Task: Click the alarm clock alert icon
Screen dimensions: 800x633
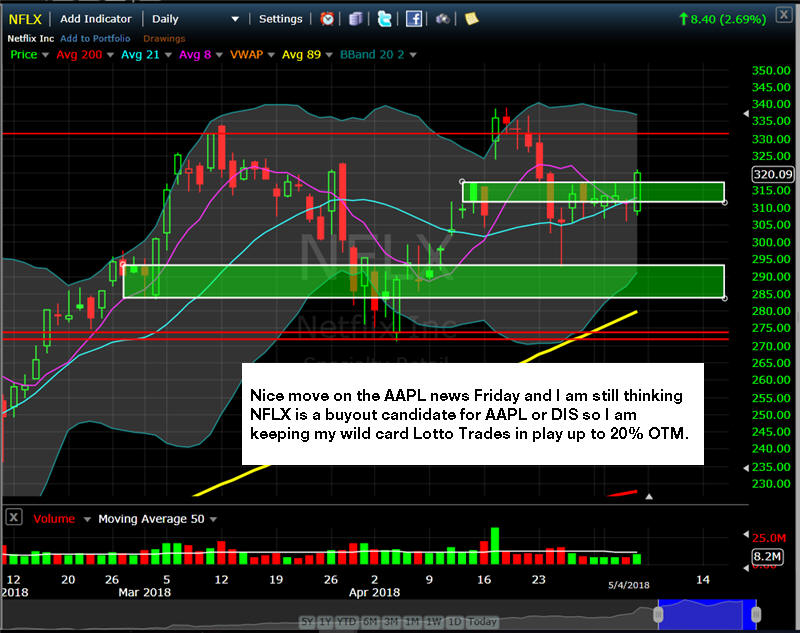Action: pyautogui.click(x=328, y=18)
